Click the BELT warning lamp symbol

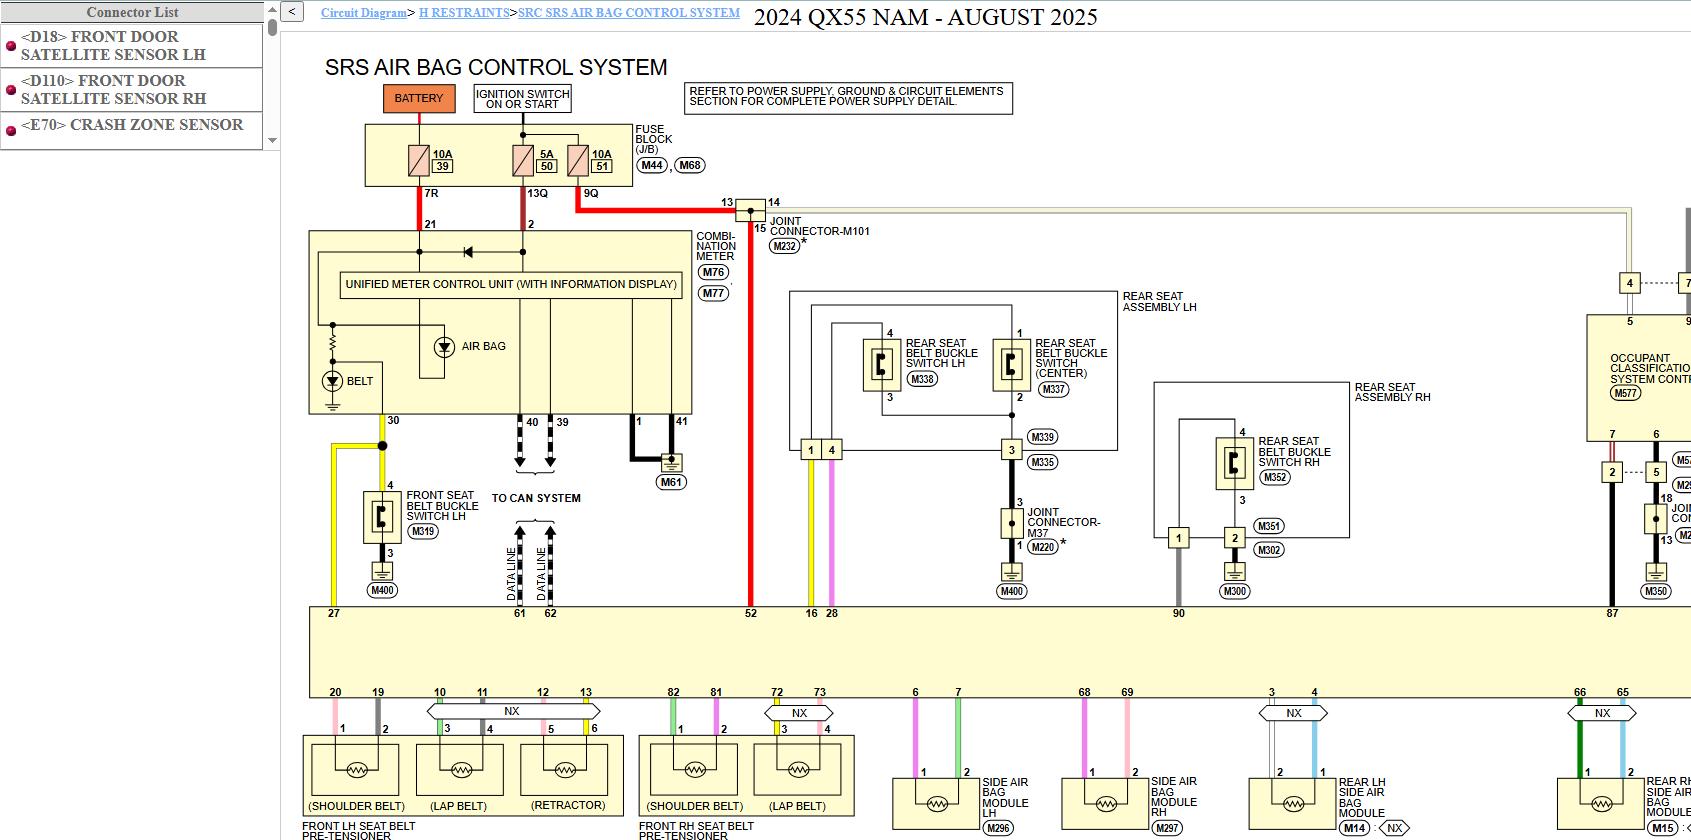[332, 381]
